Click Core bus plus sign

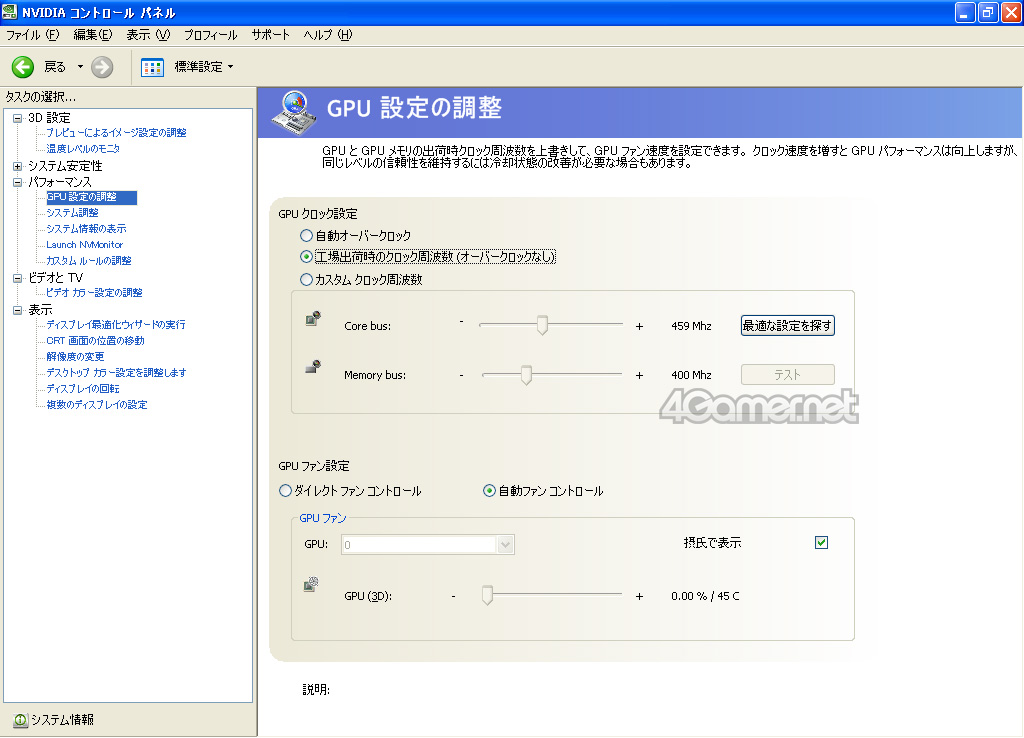[x=639, y=326]
